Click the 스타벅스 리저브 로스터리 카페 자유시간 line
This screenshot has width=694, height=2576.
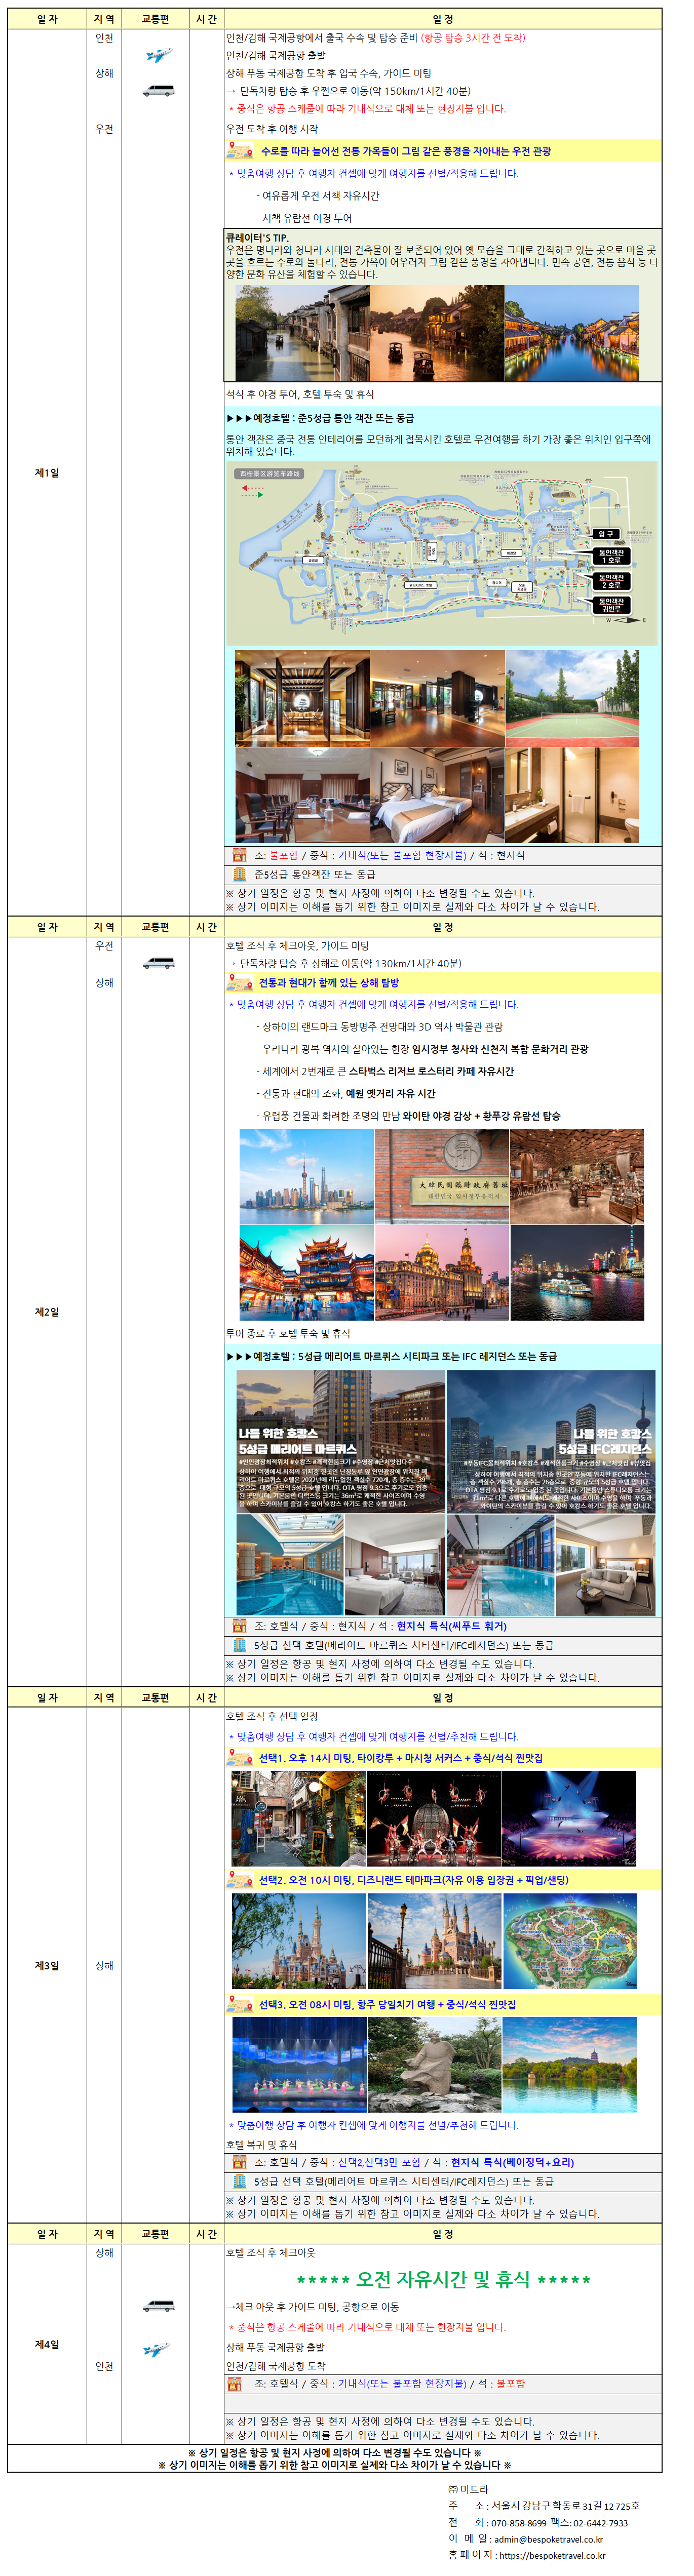pos(385,1071)
